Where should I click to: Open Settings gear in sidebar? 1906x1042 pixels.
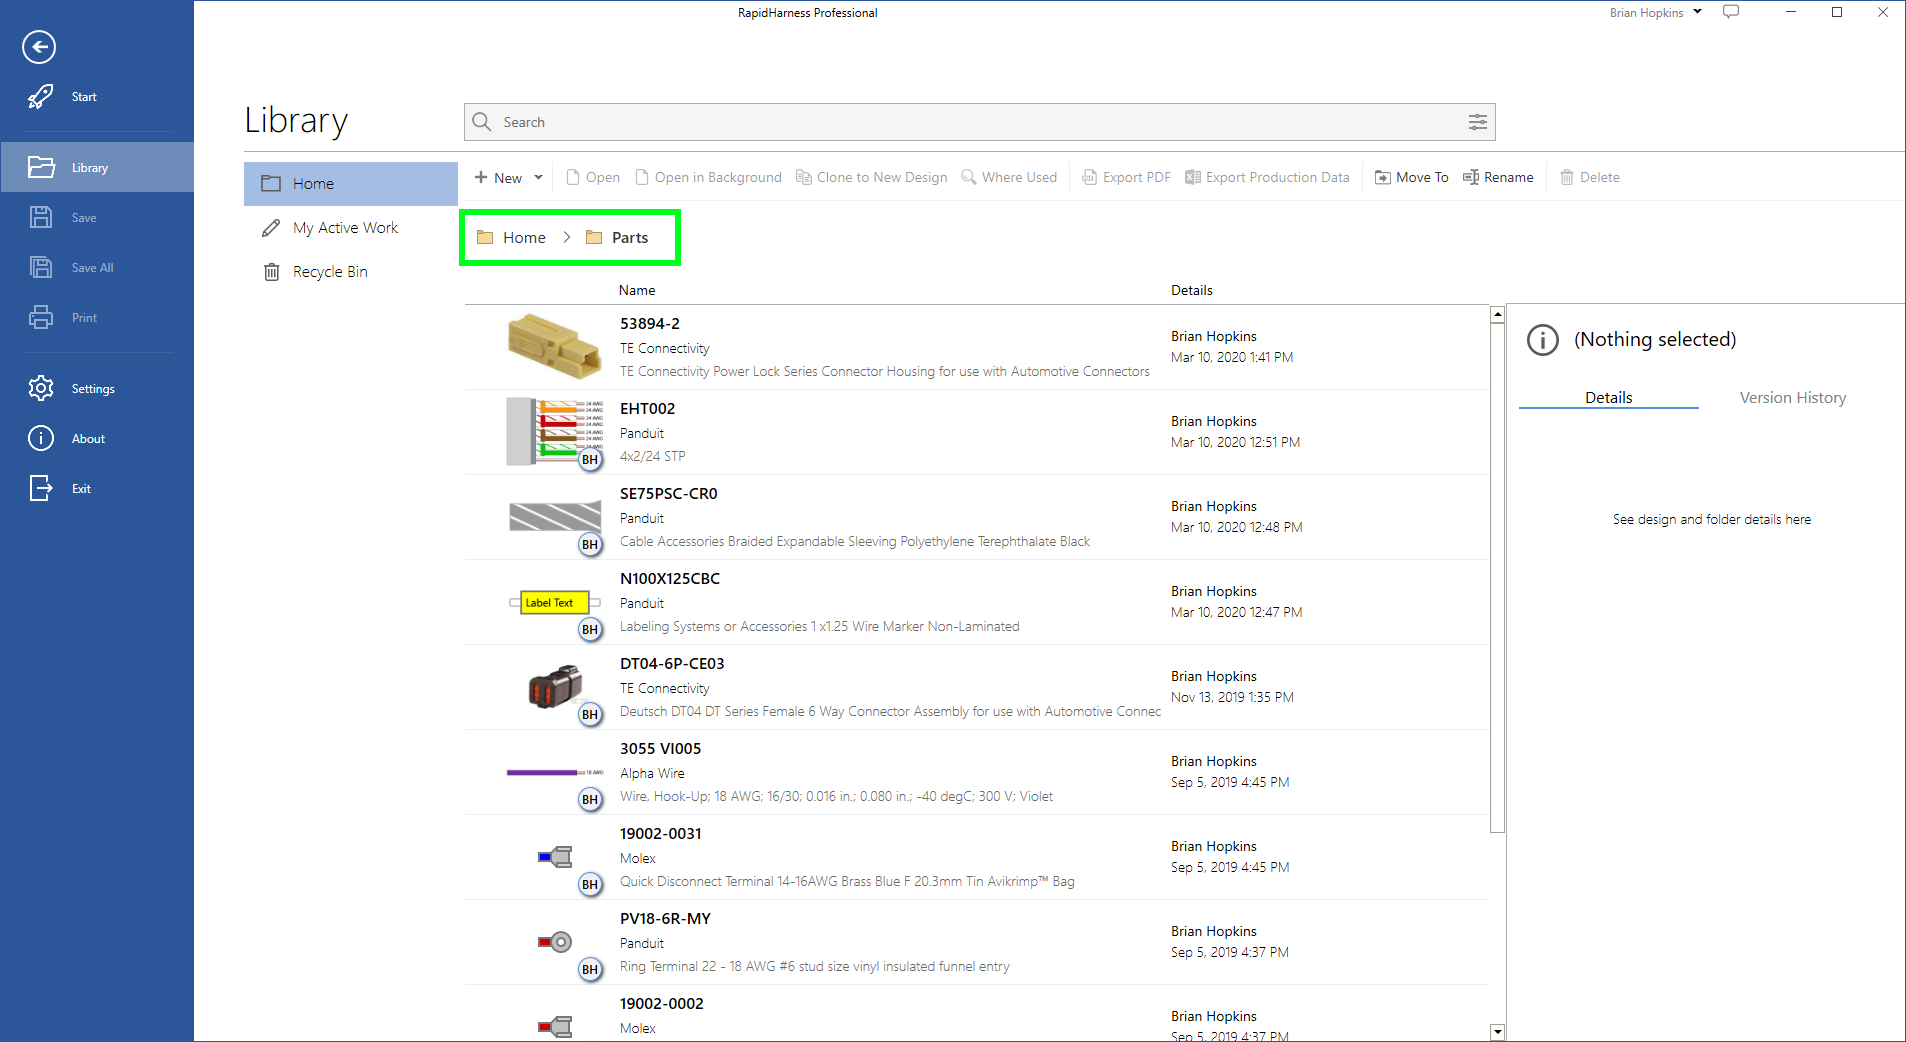click(x=41, y=388)
